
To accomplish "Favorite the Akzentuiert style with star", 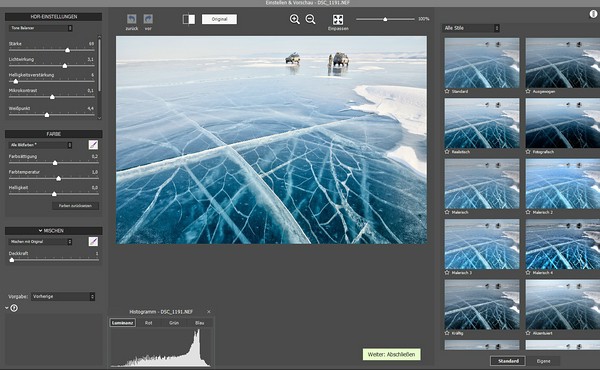I will (x=528, y=333).
